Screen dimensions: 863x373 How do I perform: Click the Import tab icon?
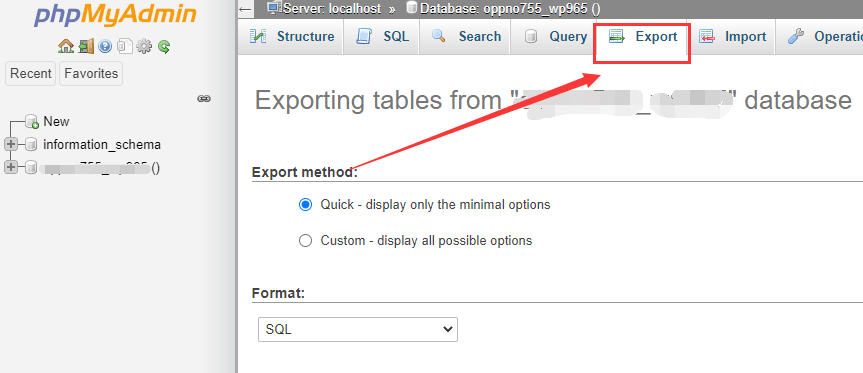(707, 37)
